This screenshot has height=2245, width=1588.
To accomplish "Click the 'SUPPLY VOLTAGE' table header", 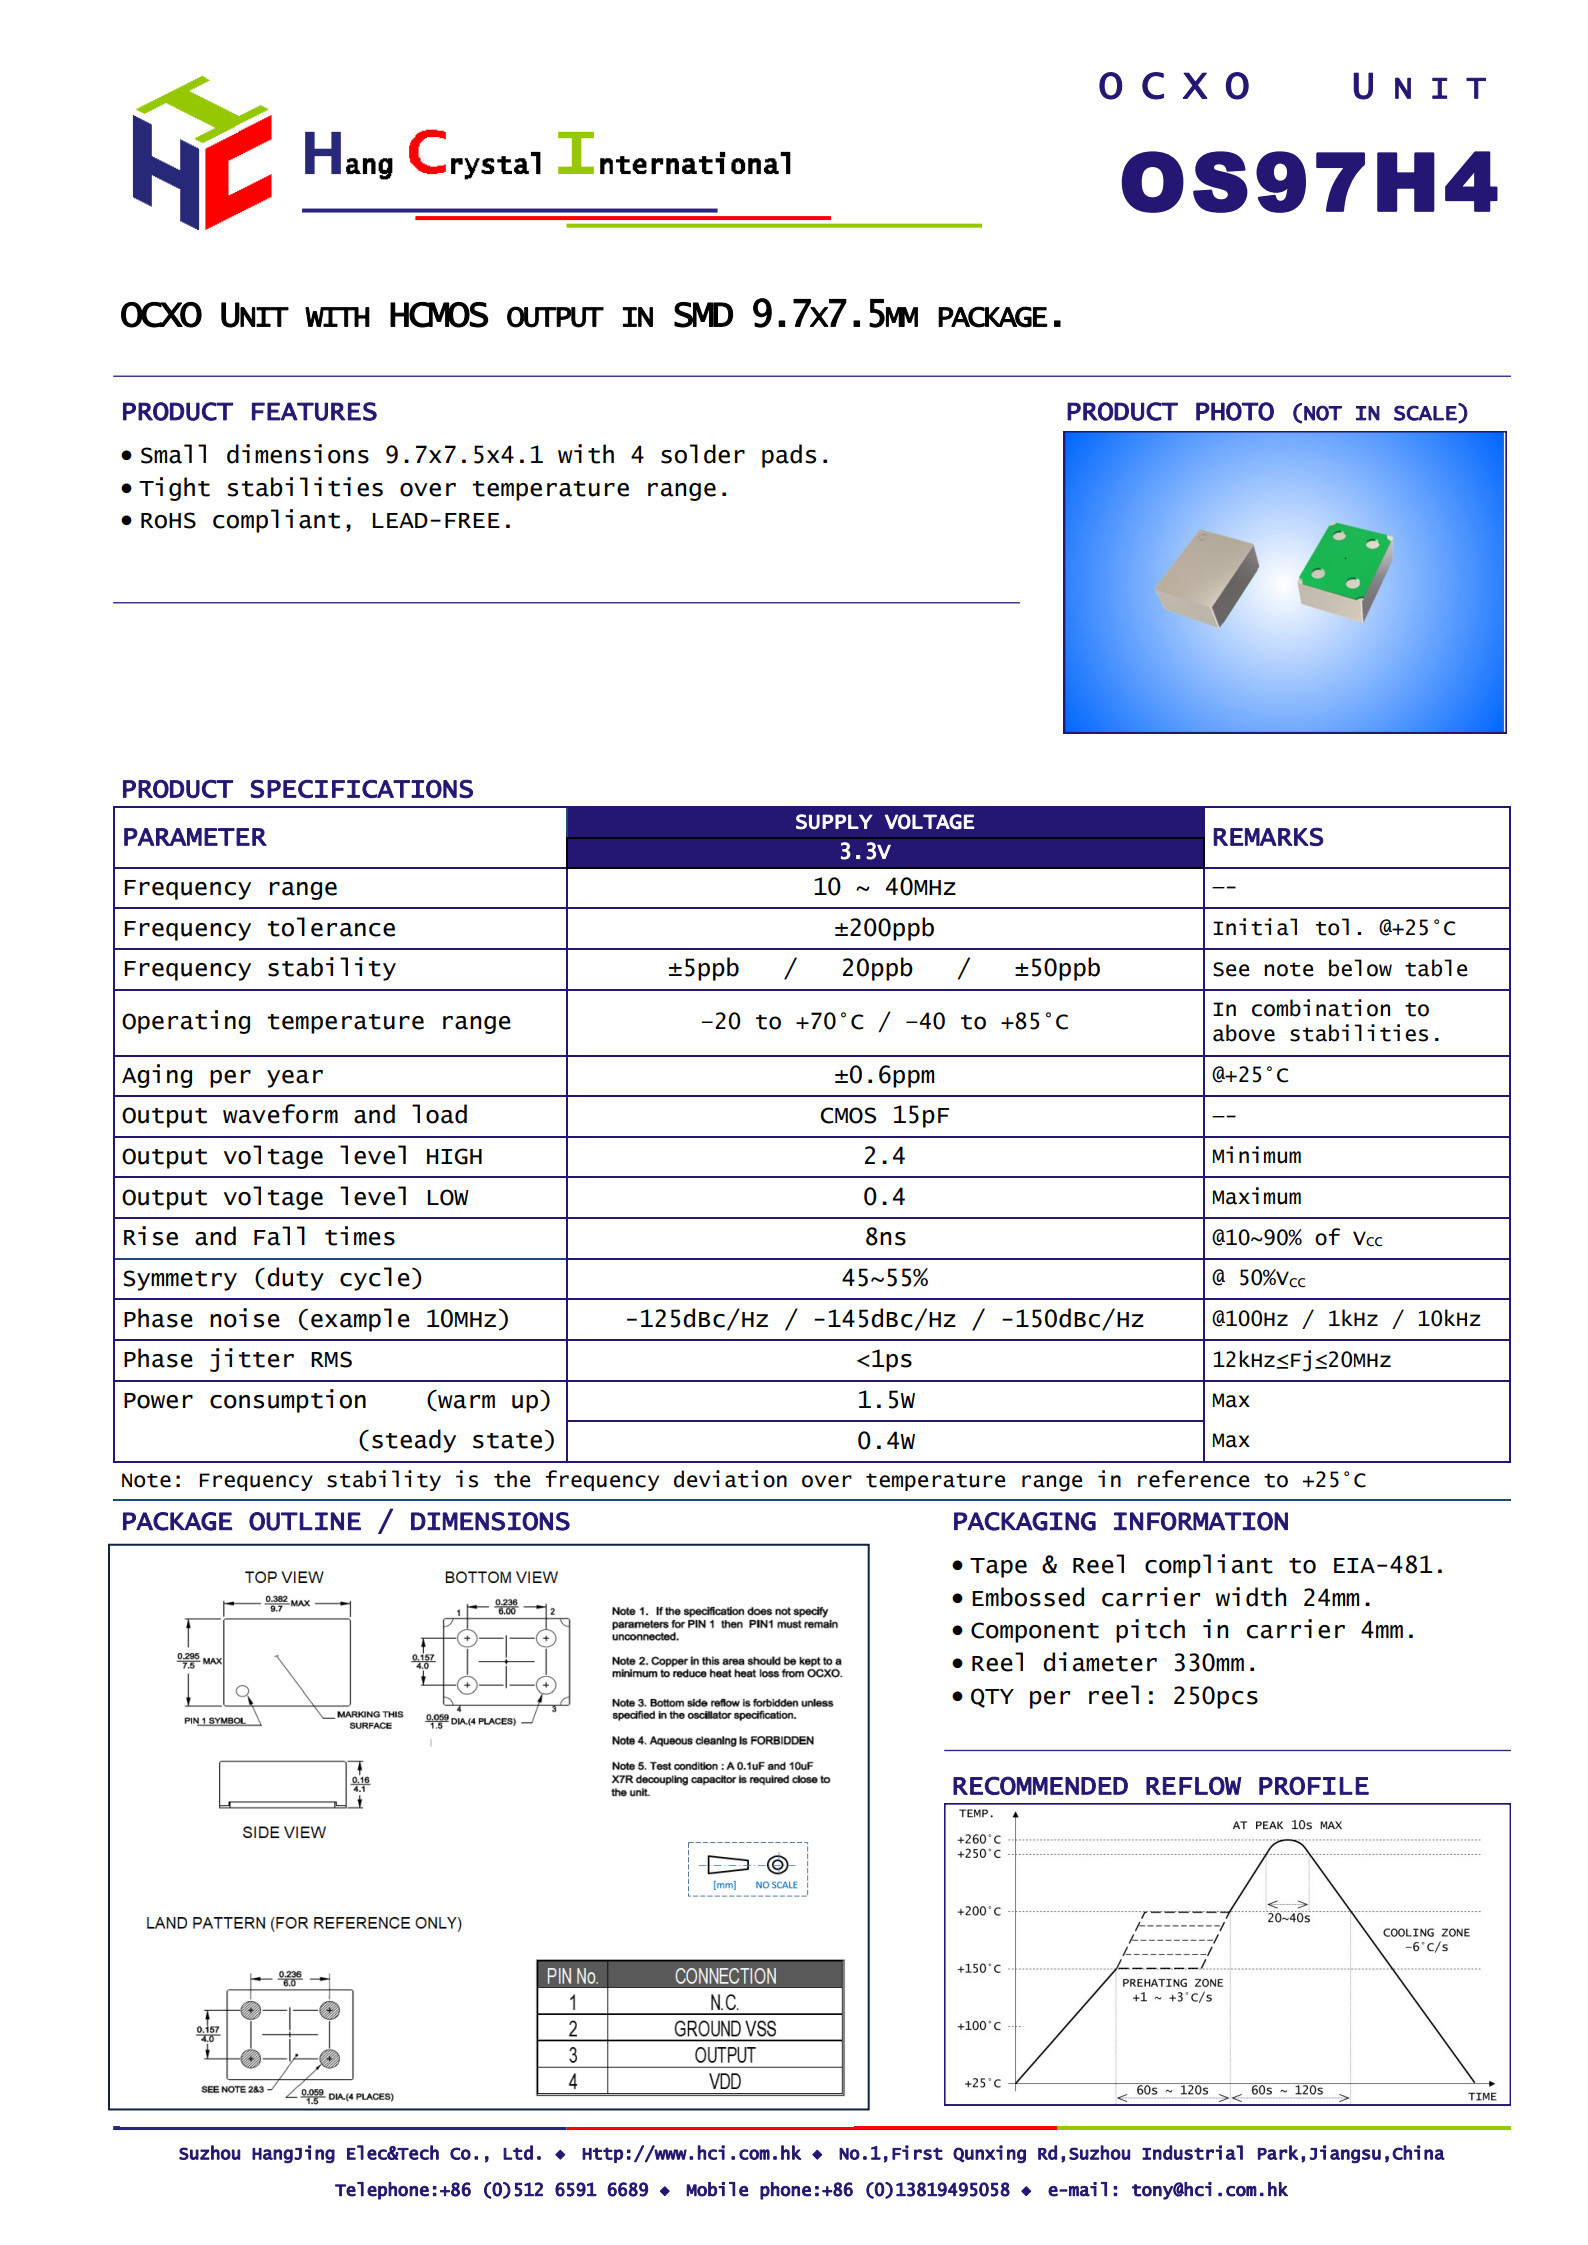I will click(884, 822).
